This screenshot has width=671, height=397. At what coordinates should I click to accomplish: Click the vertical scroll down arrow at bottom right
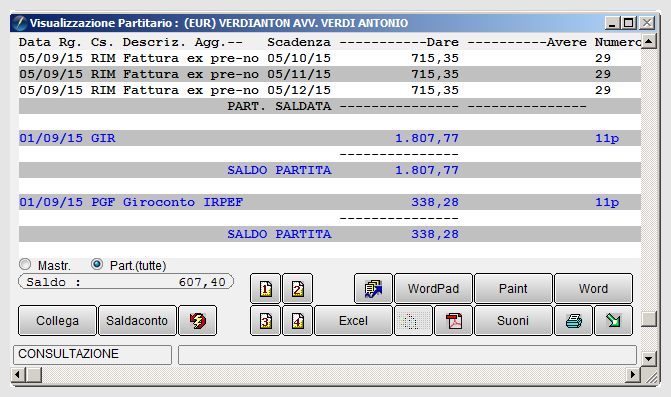(649, 358)
